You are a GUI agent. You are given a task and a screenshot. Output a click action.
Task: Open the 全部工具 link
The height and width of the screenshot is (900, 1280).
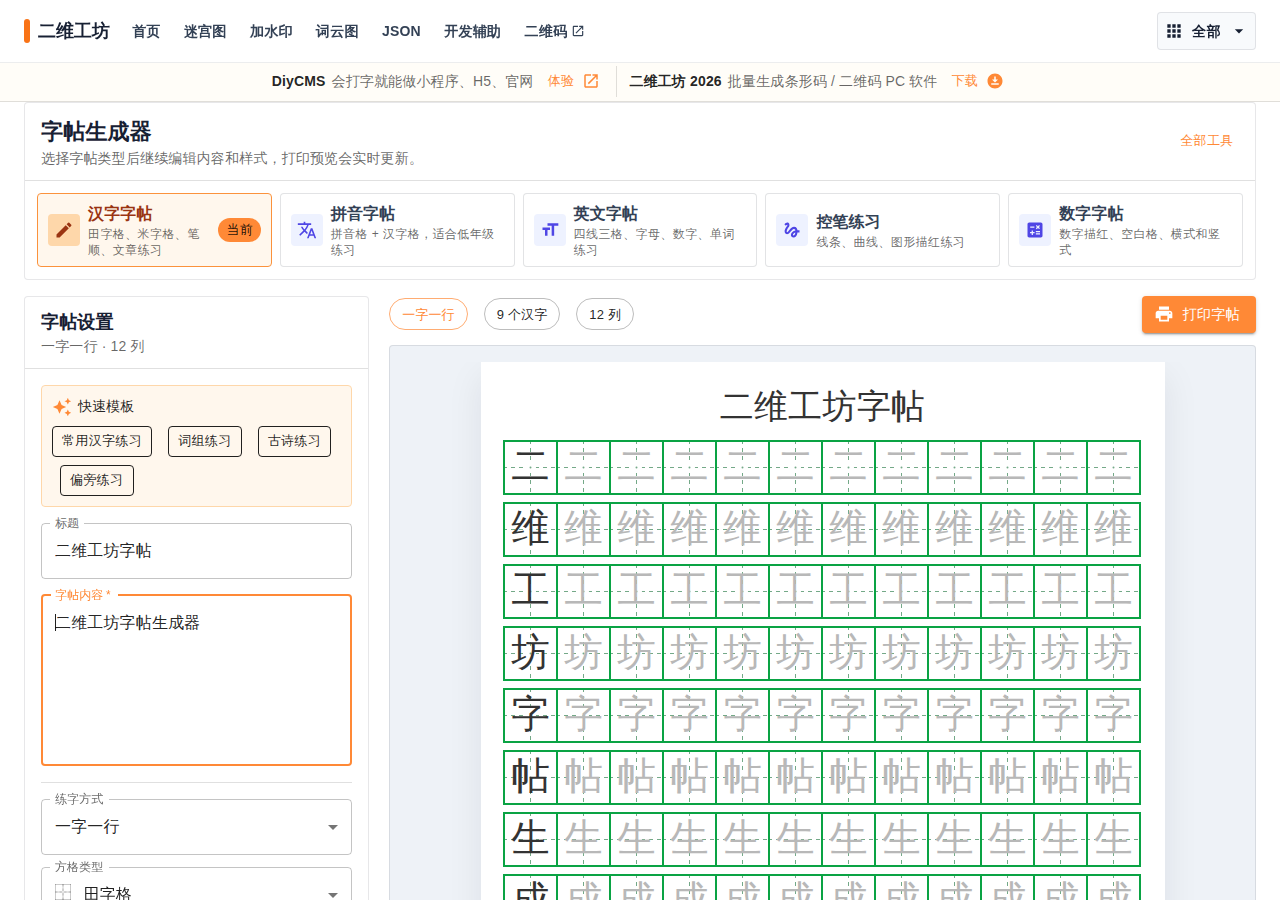(x=1206, y=141)
